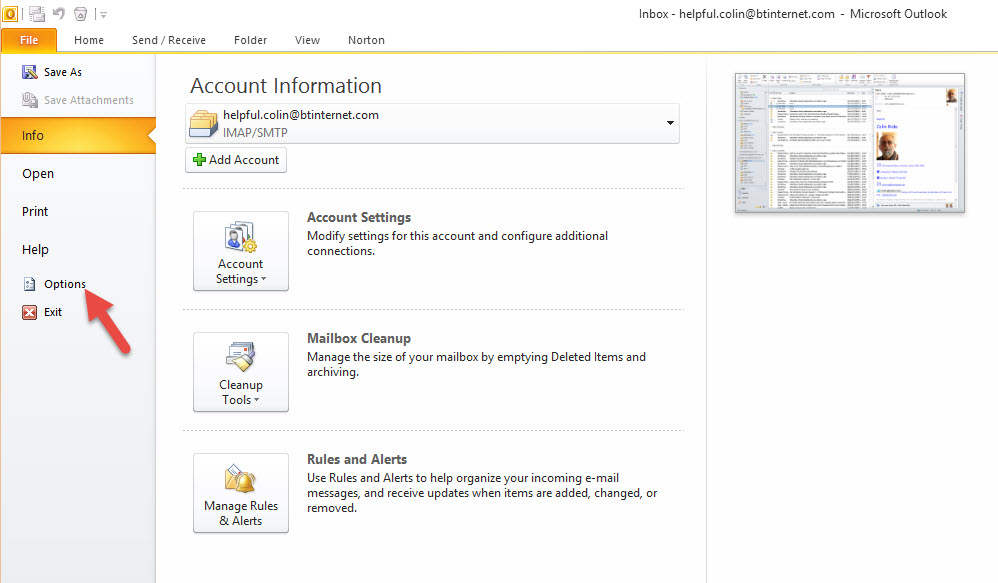
Task: Click the Outlook window preview thumbnail
Action: [x=850, y=143]
